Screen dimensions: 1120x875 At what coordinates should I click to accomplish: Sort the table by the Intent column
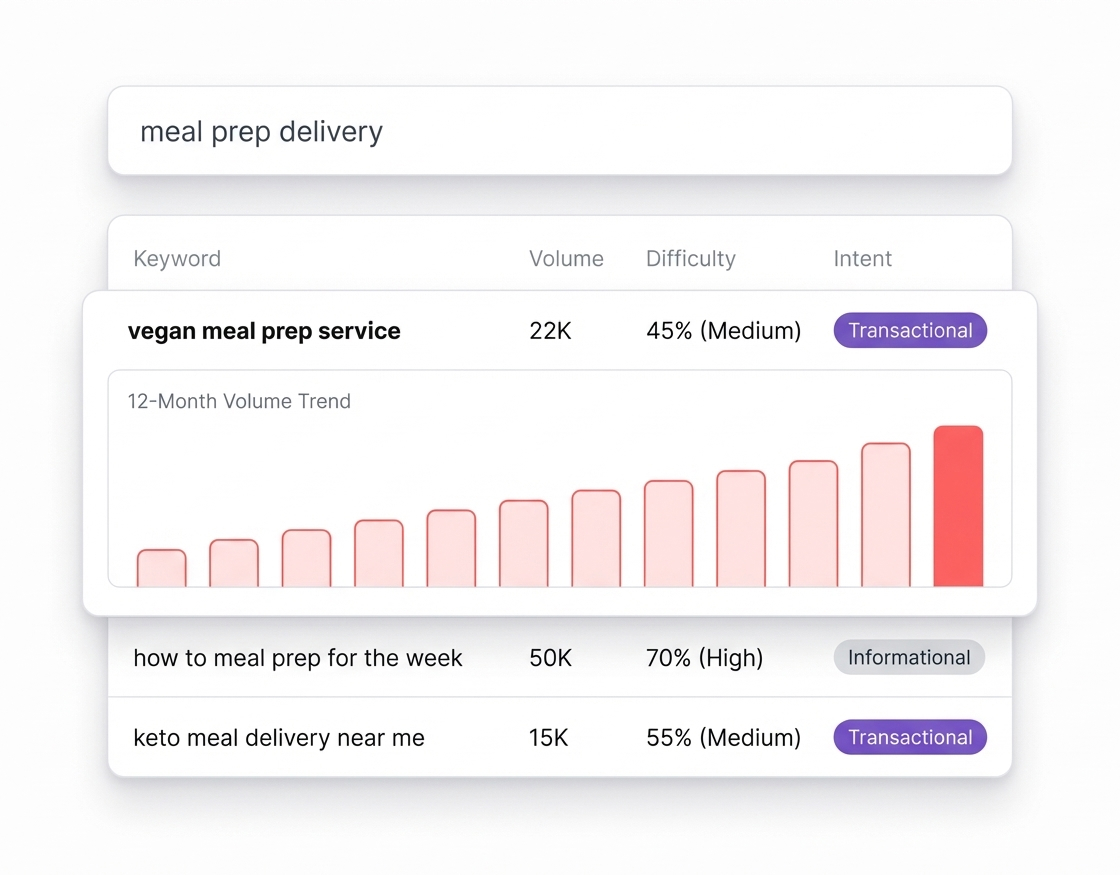click(861, 258)
